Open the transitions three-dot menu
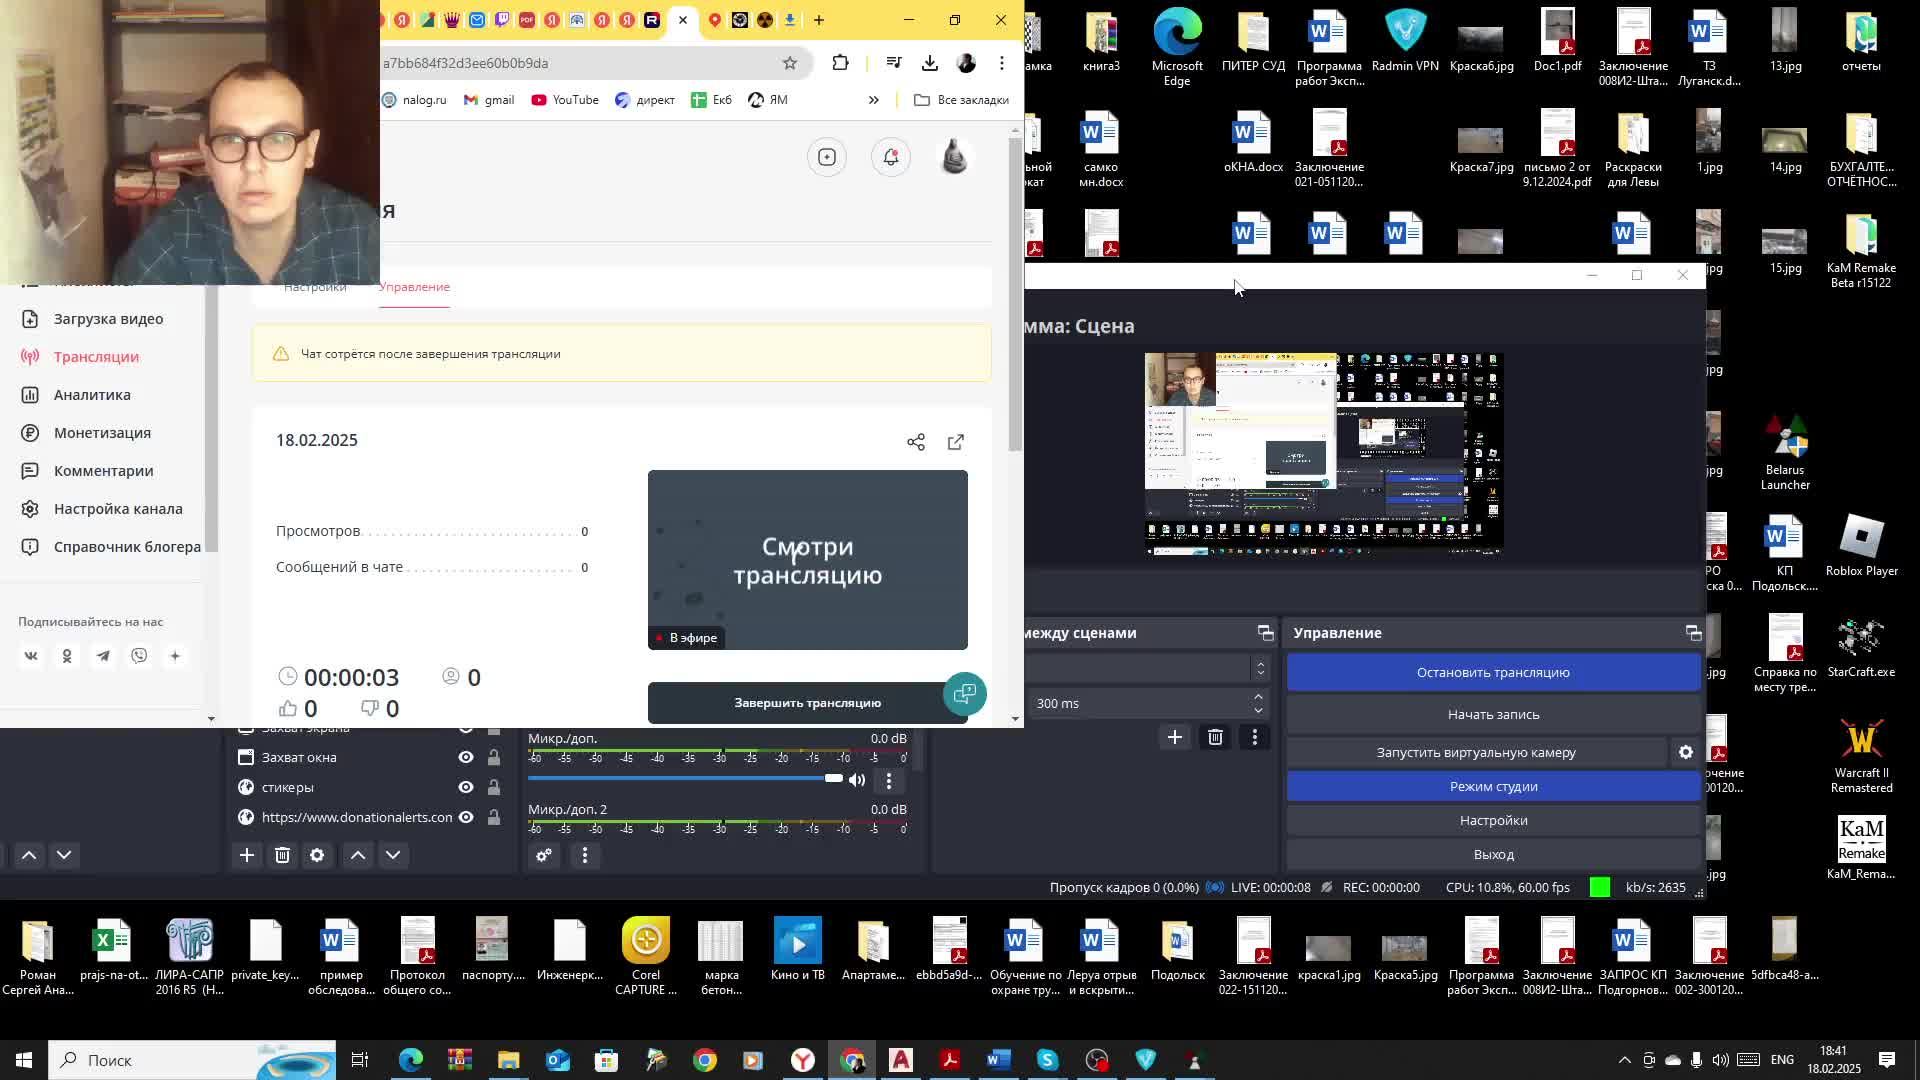This screenshot has width=1920, height=1080. point(1255,738)
